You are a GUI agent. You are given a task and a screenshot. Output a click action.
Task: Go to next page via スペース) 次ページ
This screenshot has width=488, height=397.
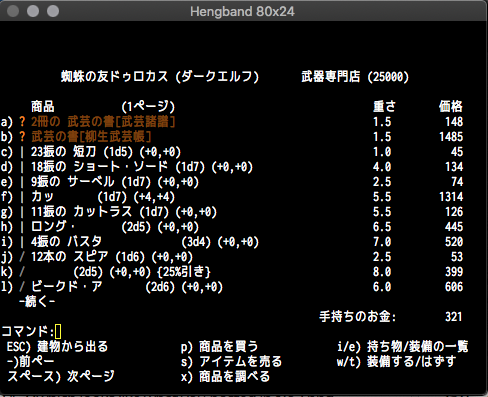[61, 376]
